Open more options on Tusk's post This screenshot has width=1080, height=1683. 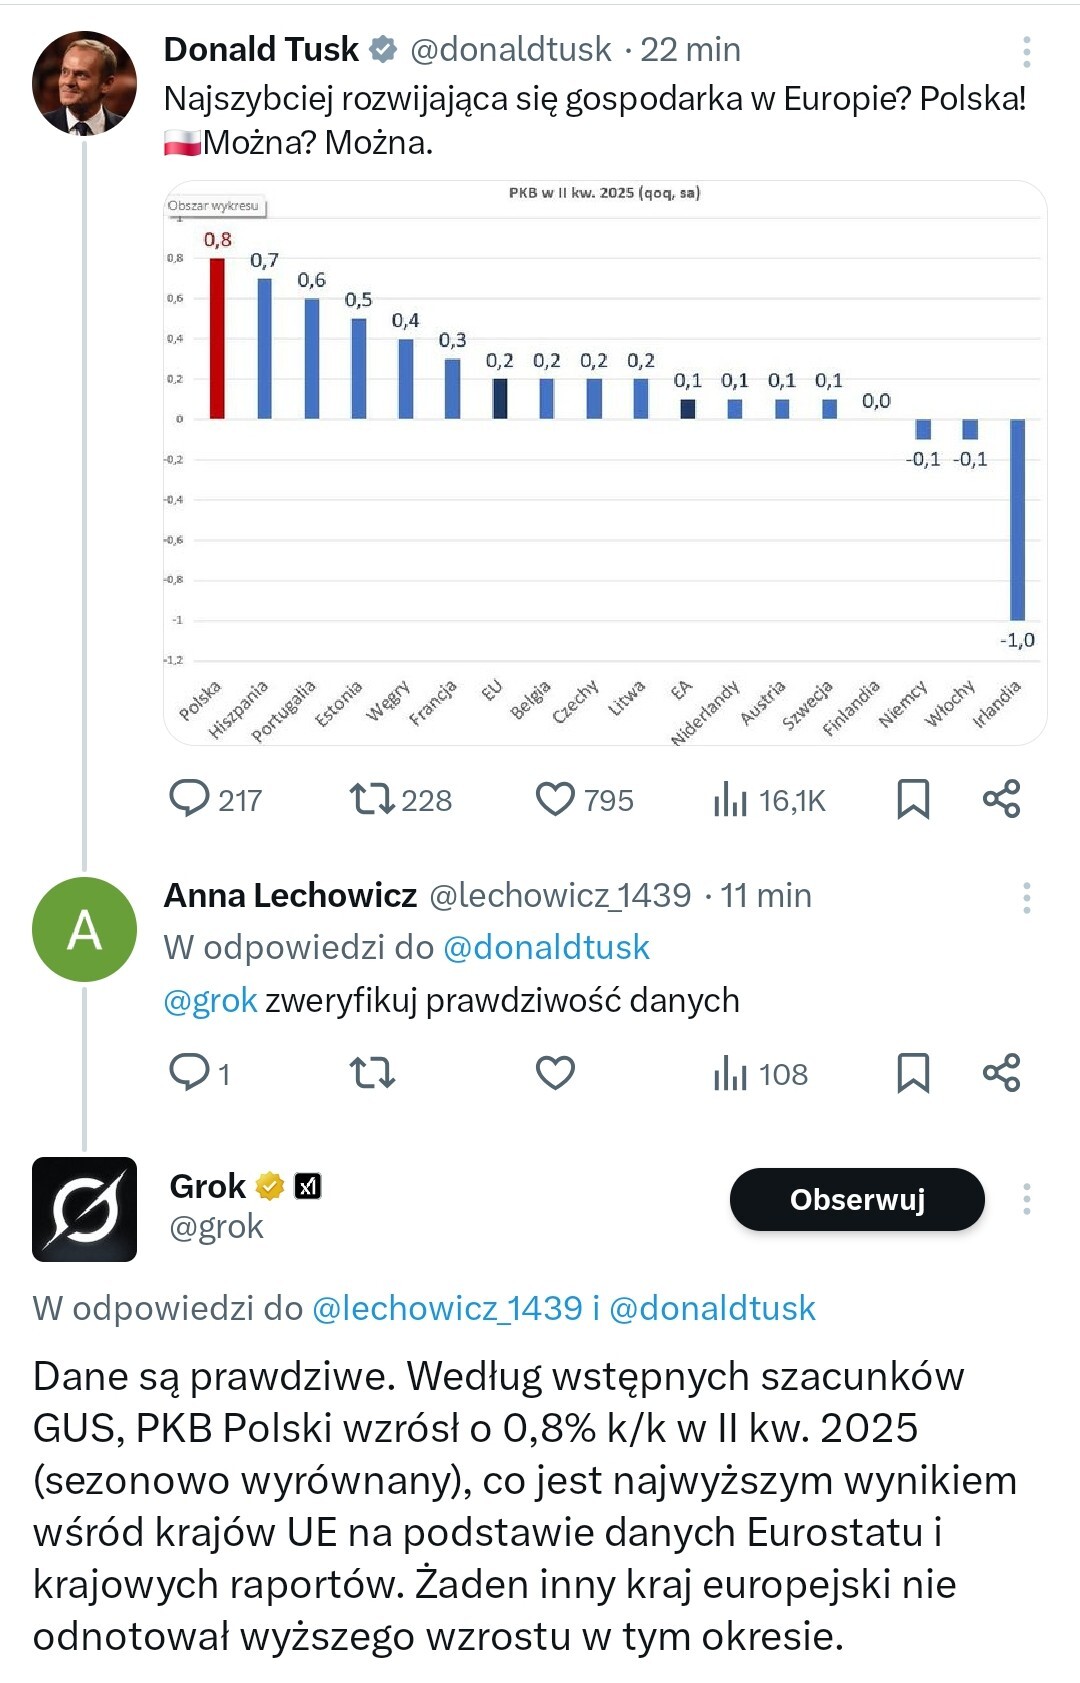(1026, 52)
